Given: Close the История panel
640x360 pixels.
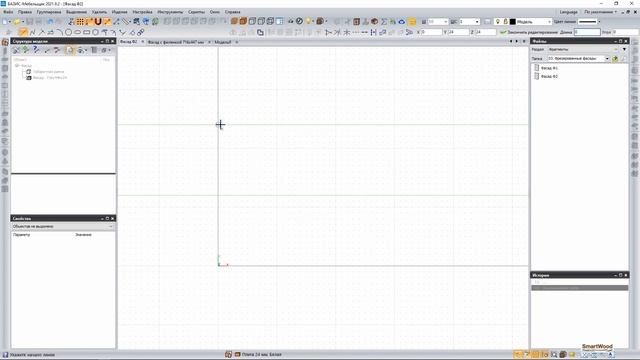Looking at the screenshot, I should pos(626,275).
